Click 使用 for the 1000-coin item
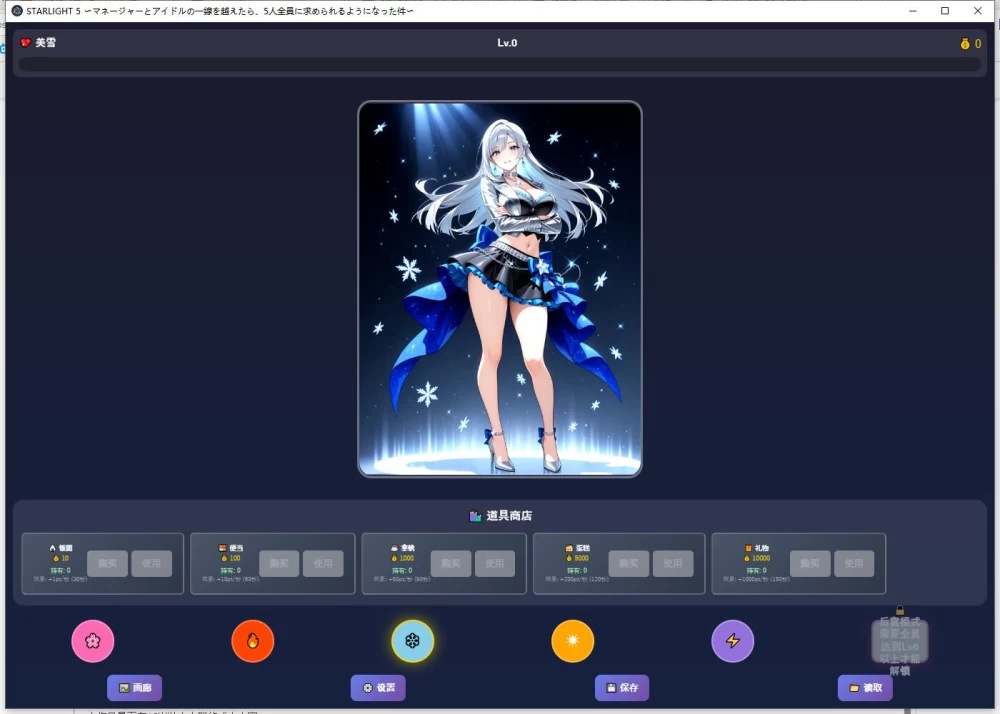Screen dimensions: 1000x714 (495, 564)
